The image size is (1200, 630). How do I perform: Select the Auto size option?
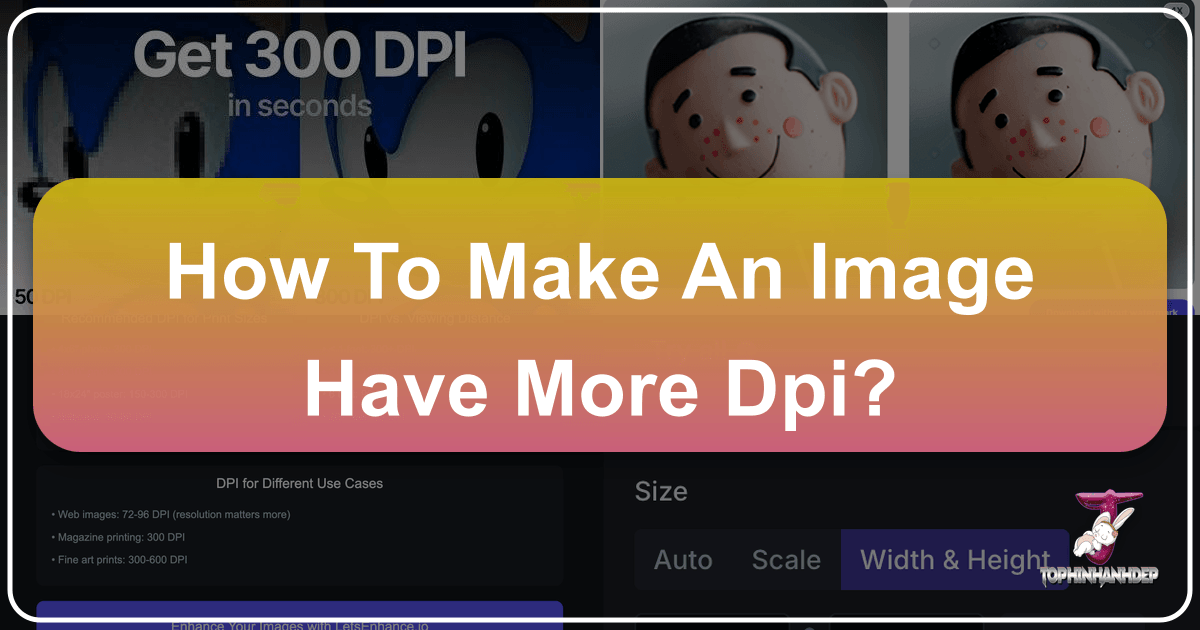(x=684, y=560)
